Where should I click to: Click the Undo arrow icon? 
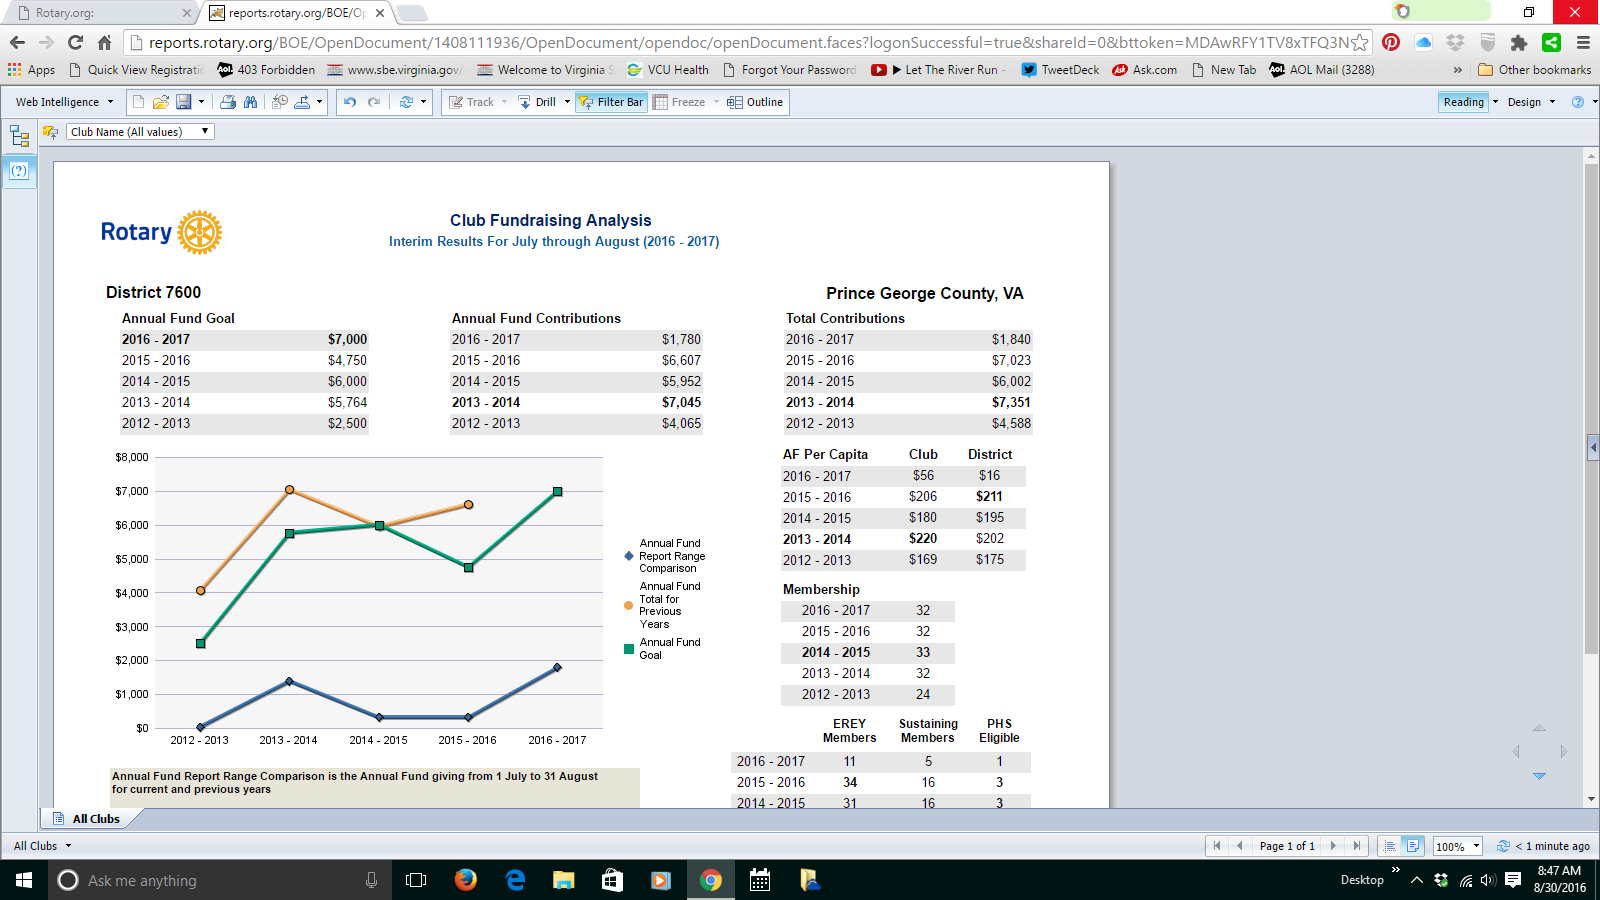click(350, 102)
